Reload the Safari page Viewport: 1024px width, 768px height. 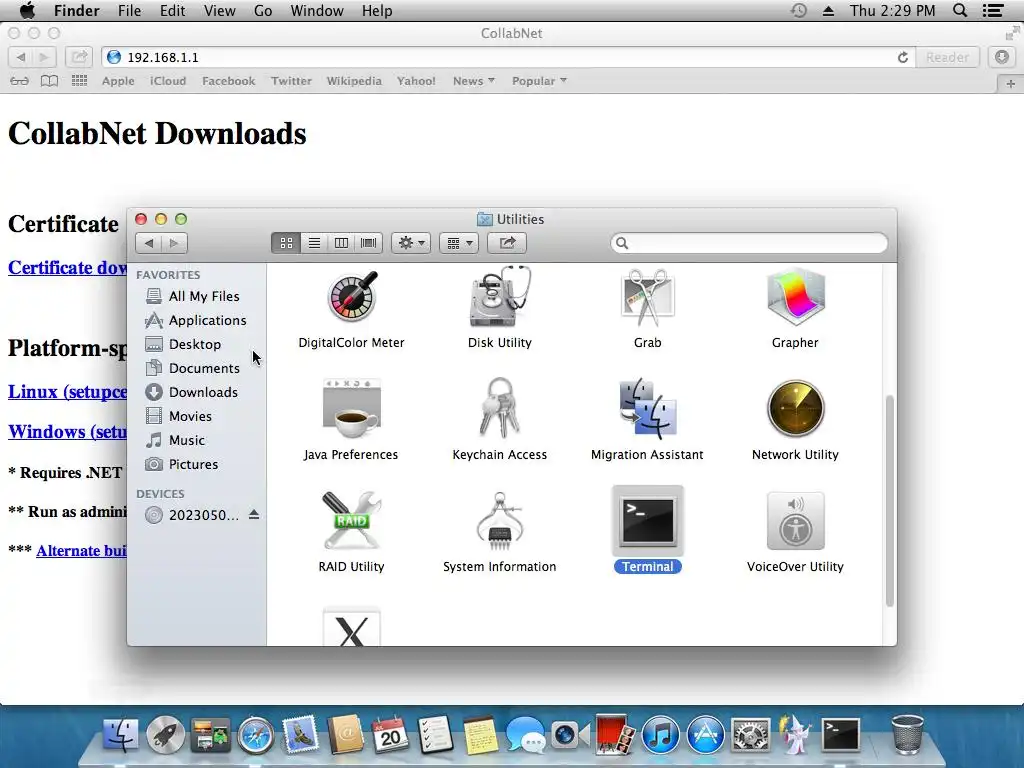click(x=903, y=57)
